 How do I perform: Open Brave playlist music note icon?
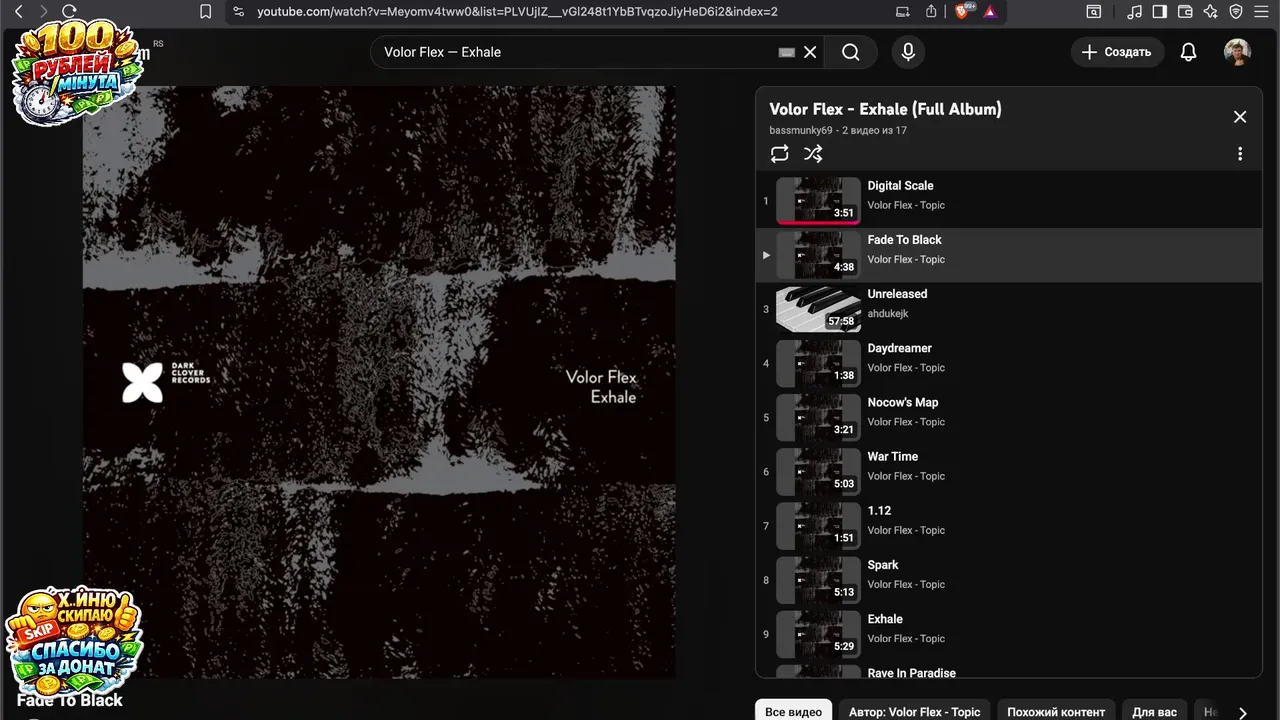1134,11
